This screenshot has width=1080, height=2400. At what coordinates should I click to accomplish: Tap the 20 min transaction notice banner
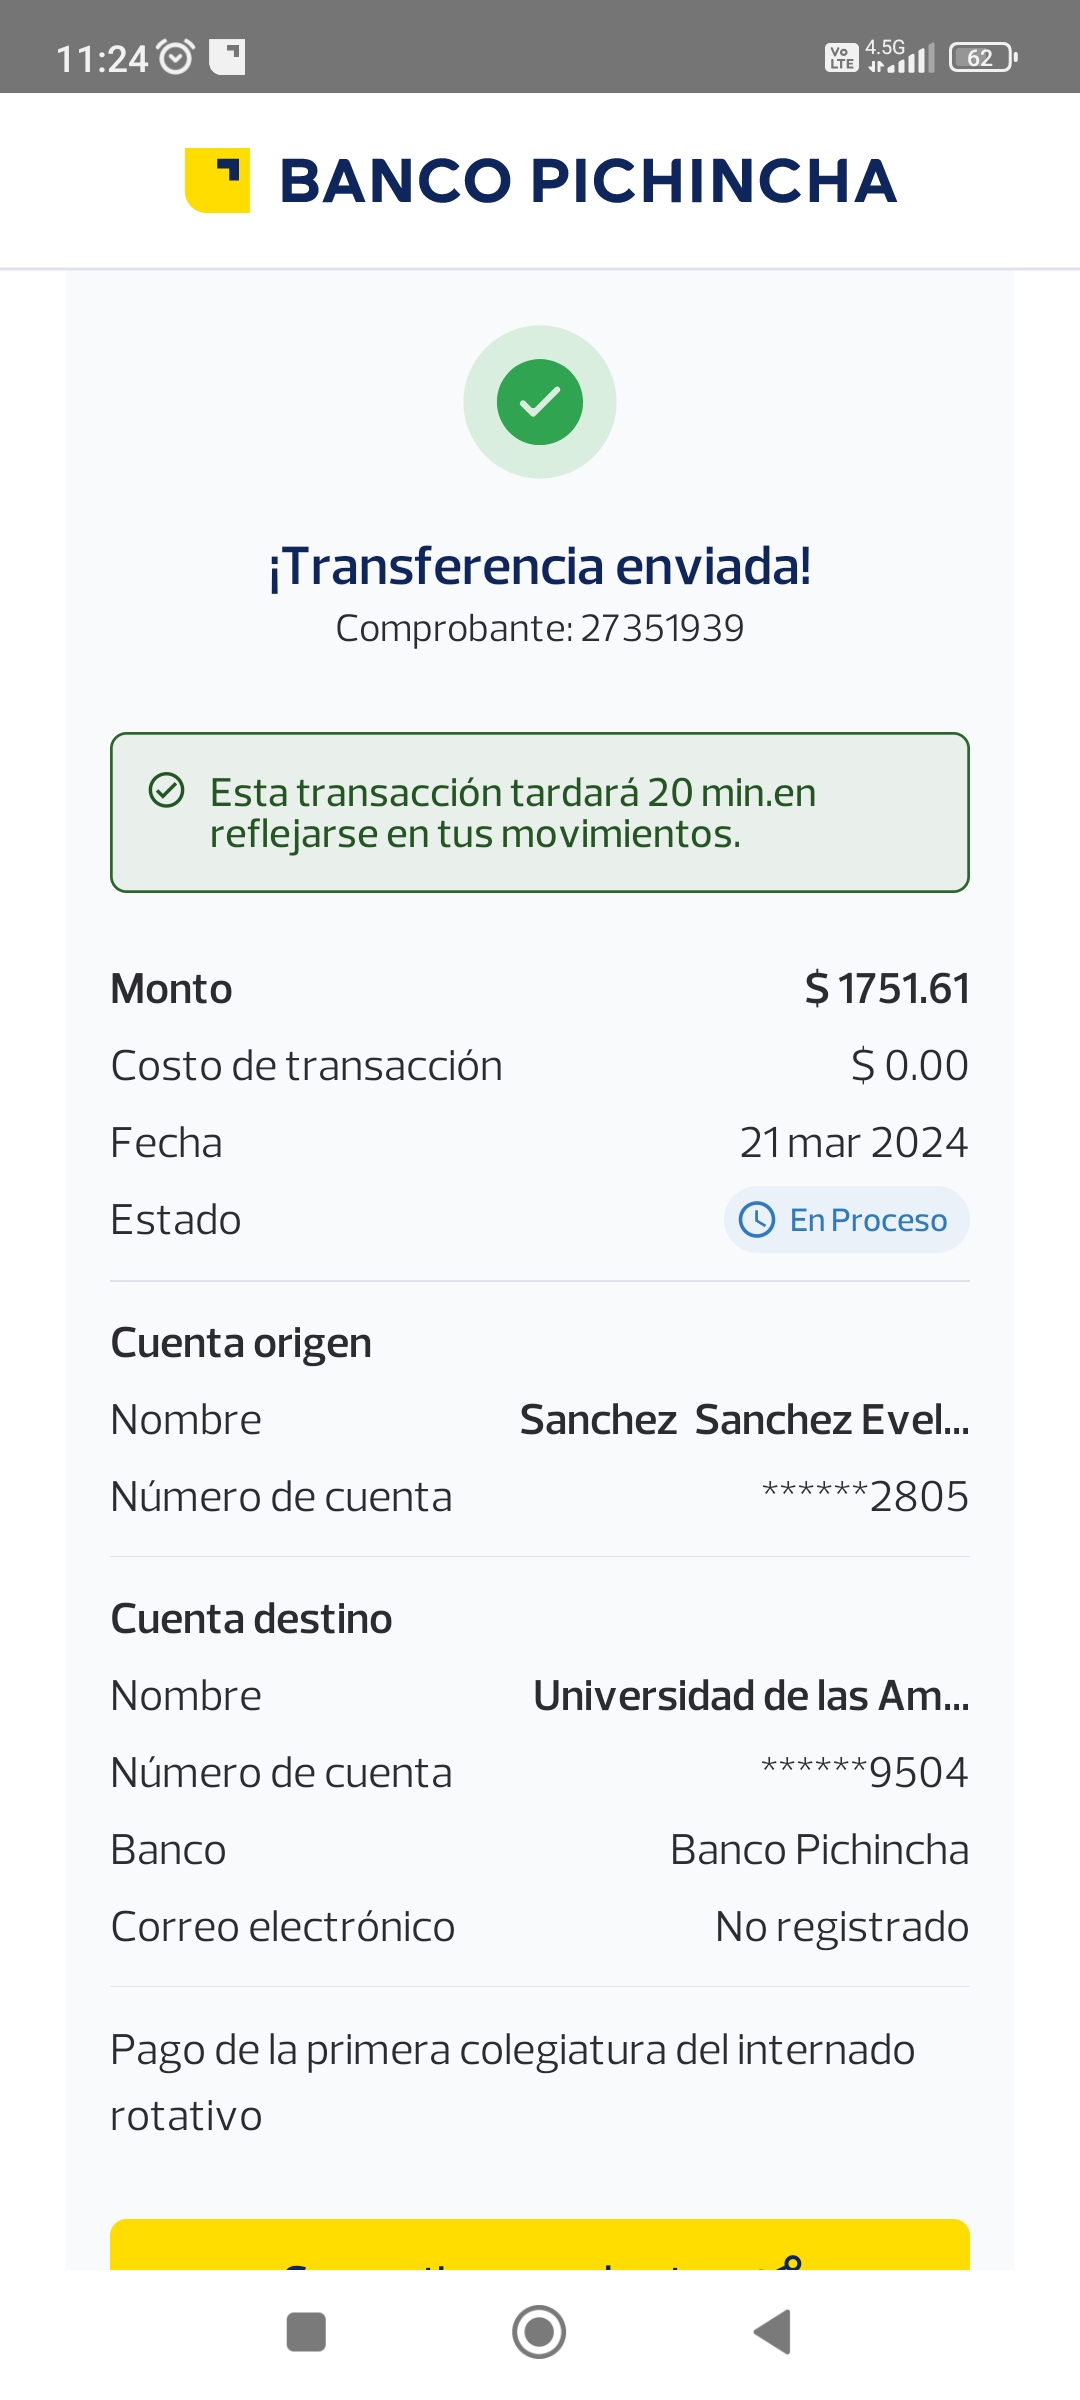click(x=540, y=812)
